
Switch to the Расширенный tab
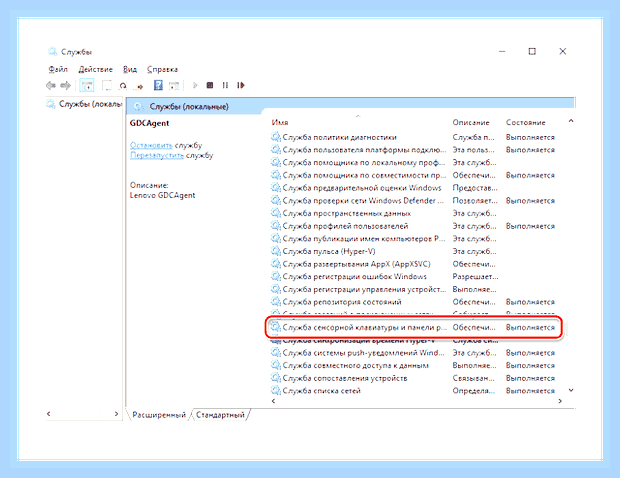coord(159,415)
